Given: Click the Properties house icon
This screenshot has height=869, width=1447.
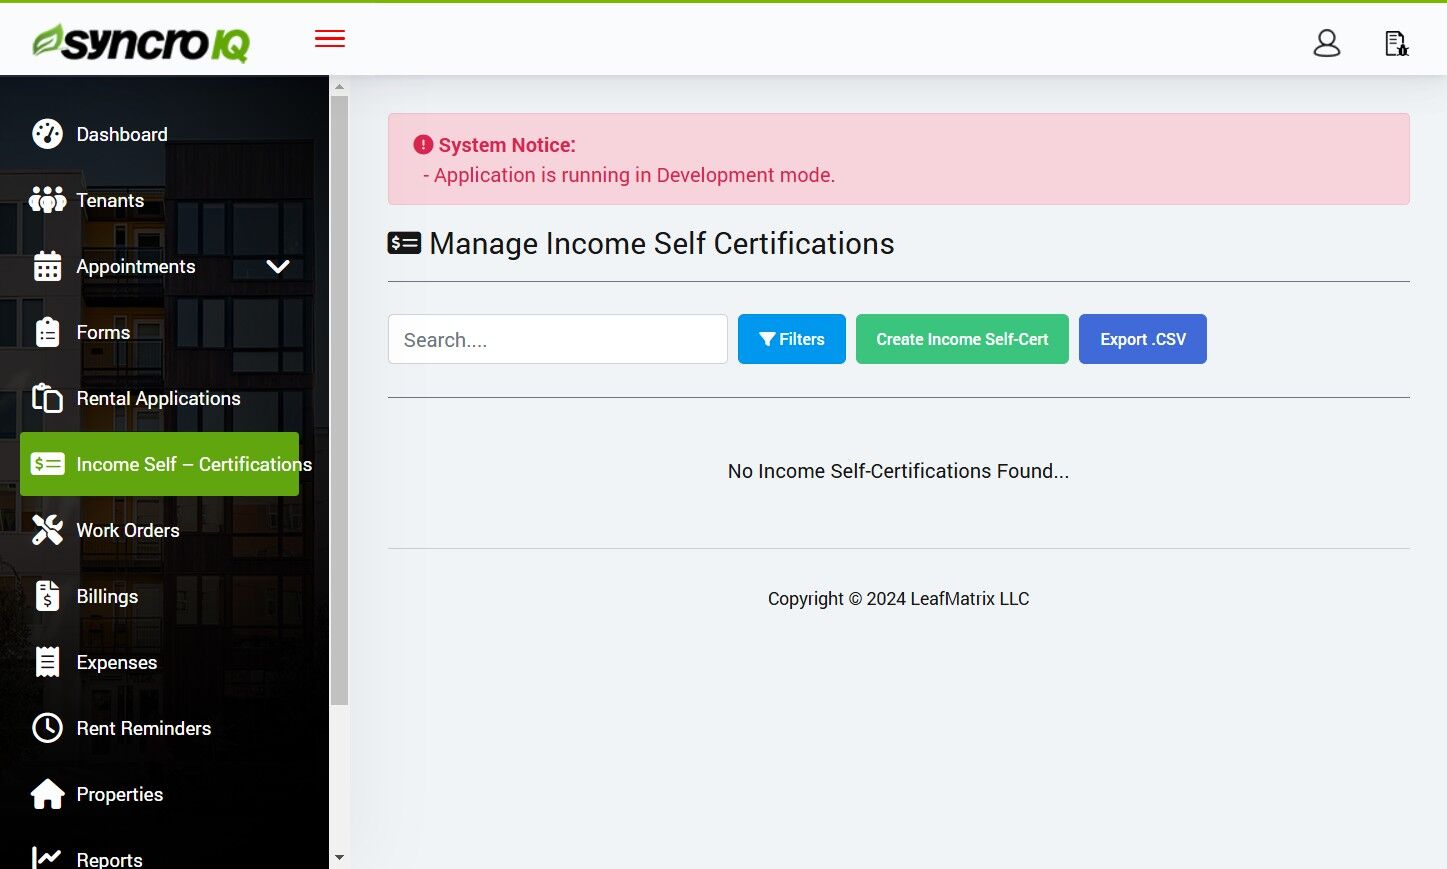Looking at the screenshot, I should [47, 794].
